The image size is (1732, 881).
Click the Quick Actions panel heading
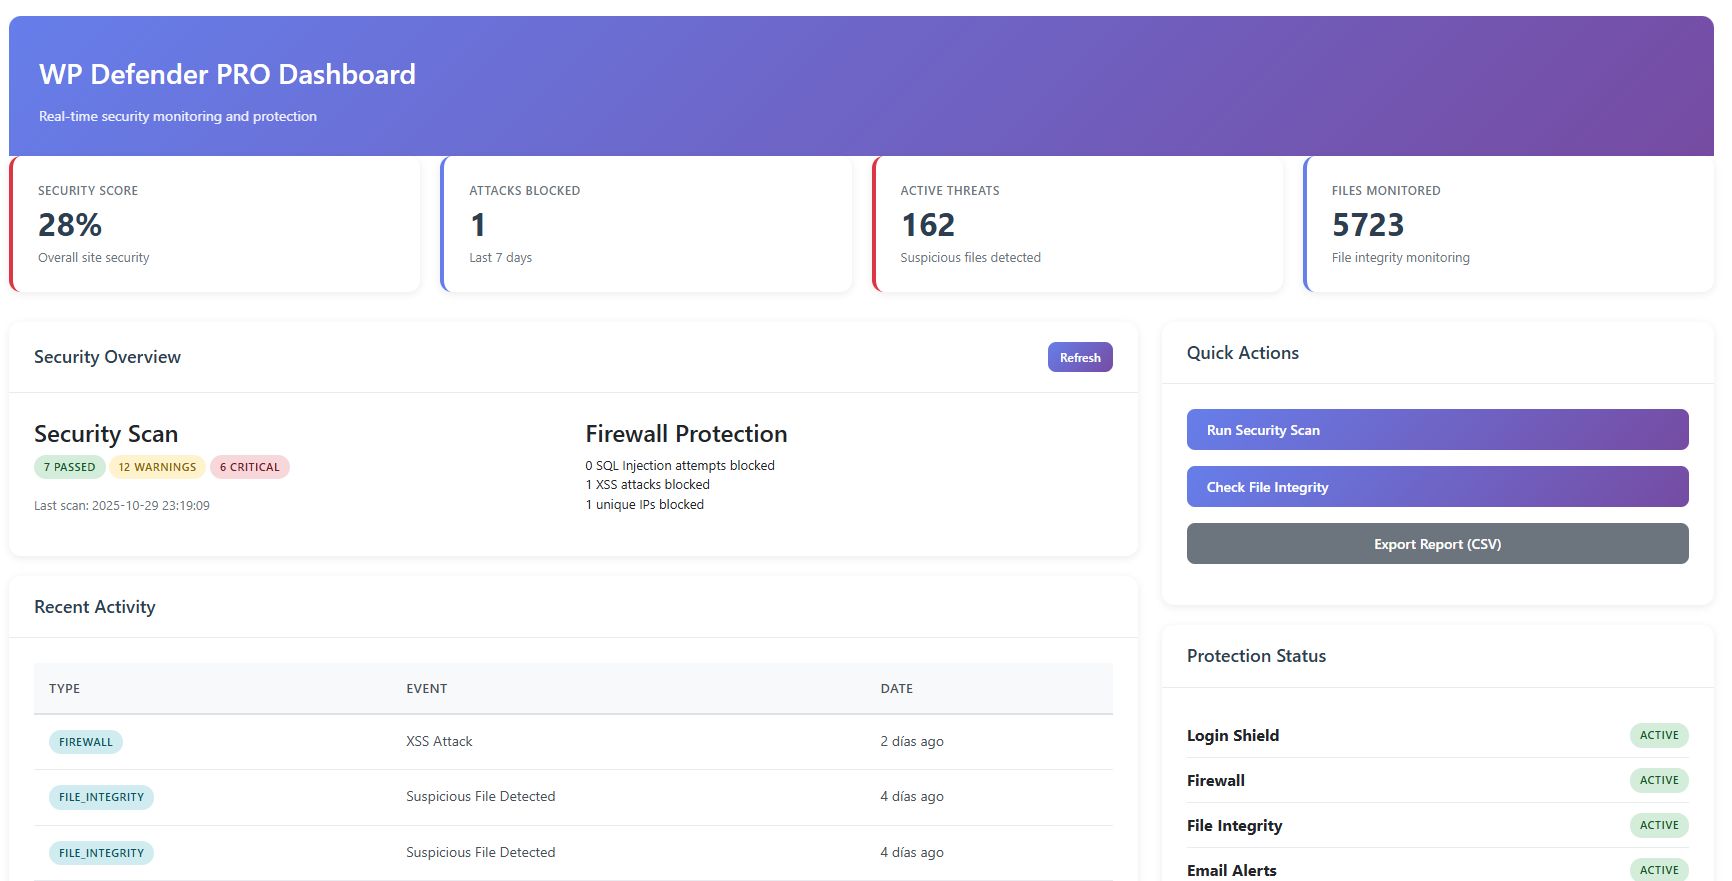pos(1243,353)
